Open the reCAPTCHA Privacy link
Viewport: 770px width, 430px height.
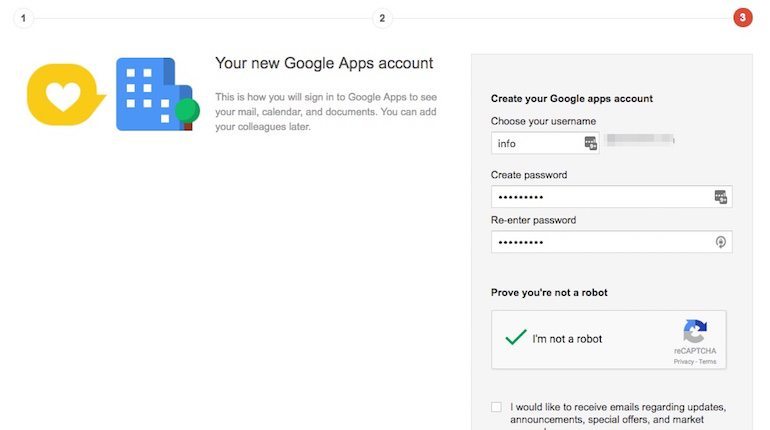(683, 362)
